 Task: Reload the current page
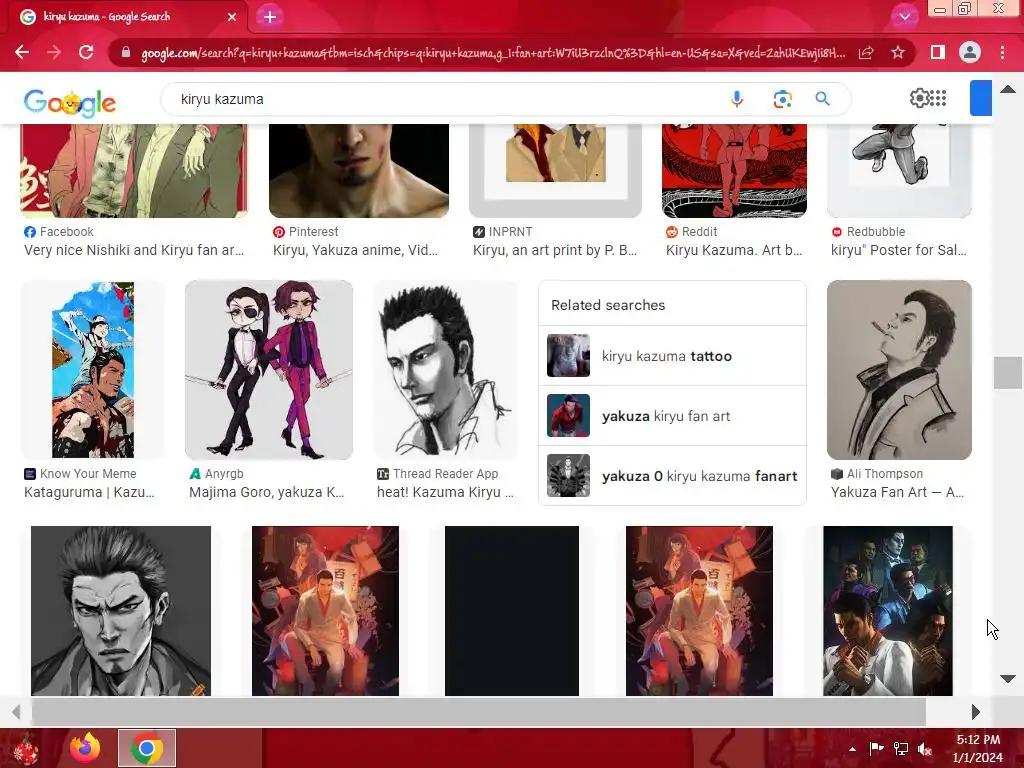(86, 52)
